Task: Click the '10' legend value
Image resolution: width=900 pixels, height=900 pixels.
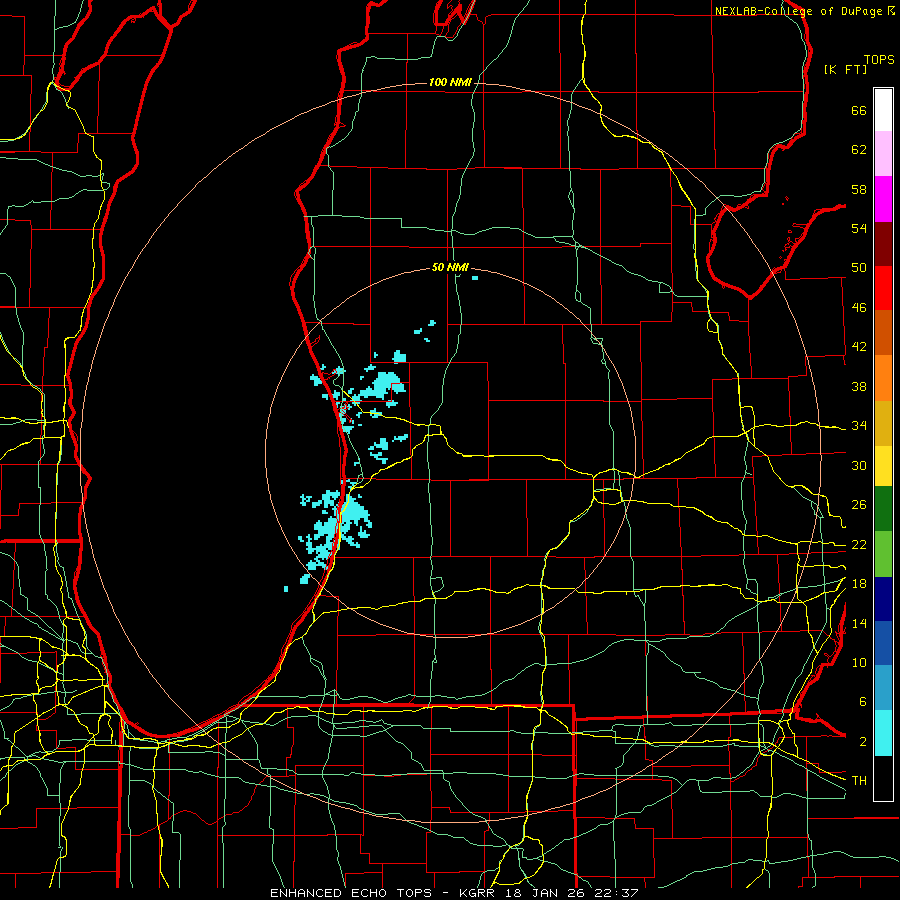Action: tap(859, 663)
